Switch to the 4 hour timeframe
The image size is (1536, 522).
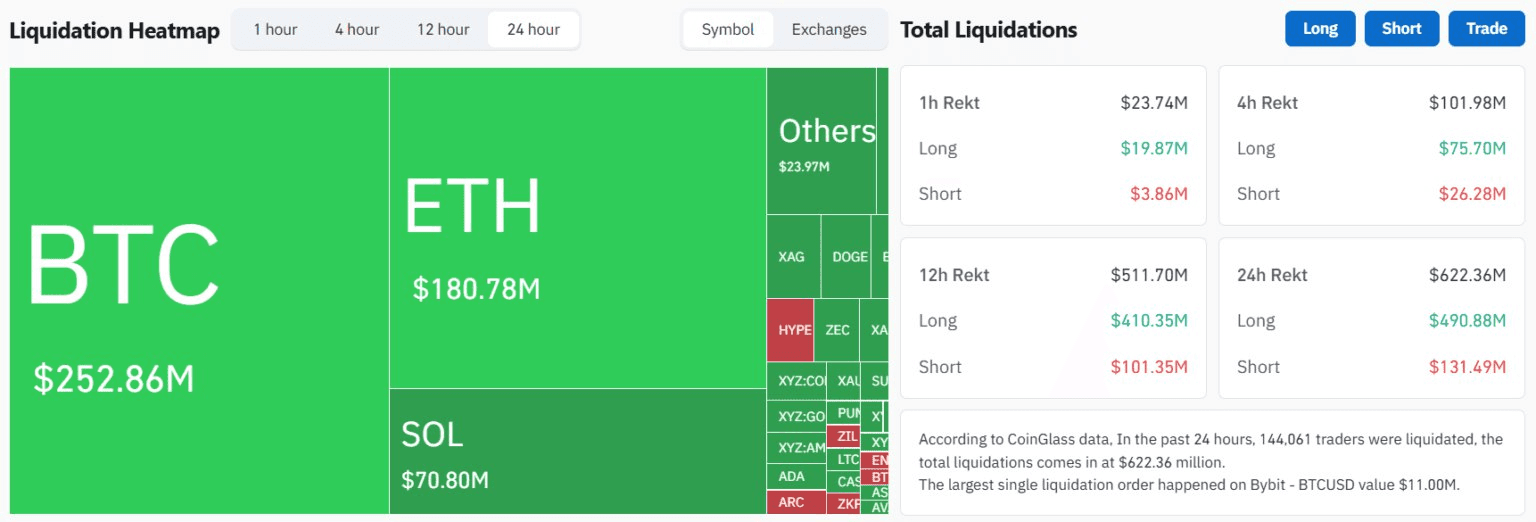click(x=357, y=30)
